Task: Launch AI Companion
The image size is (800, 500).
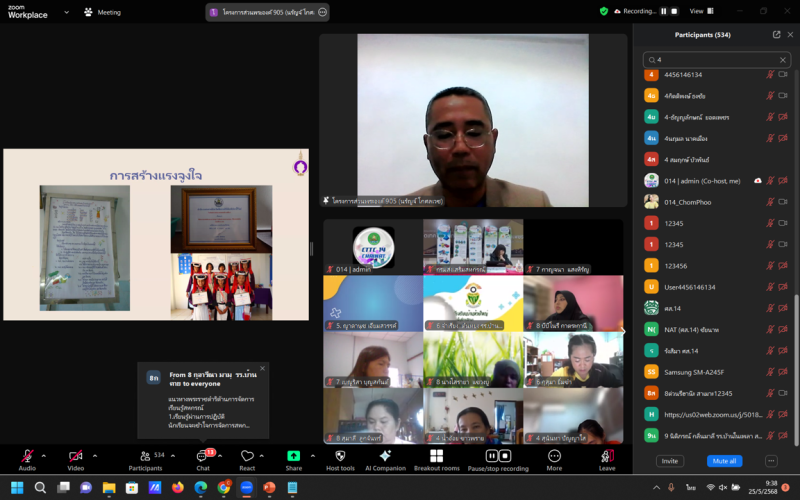Action: 385,460
